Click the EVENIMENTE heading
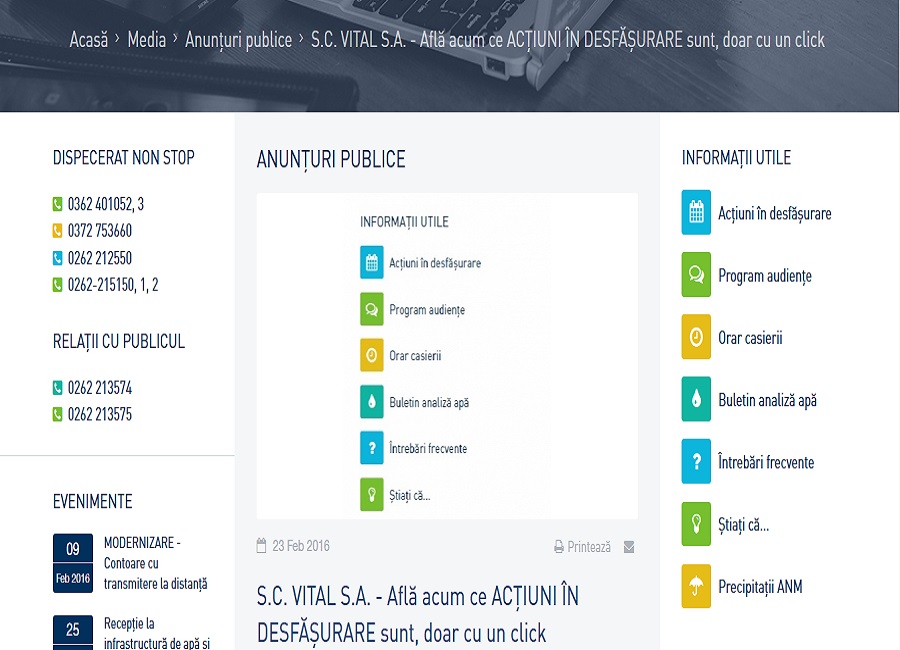The image size is (900, 650). click(92, 501)
